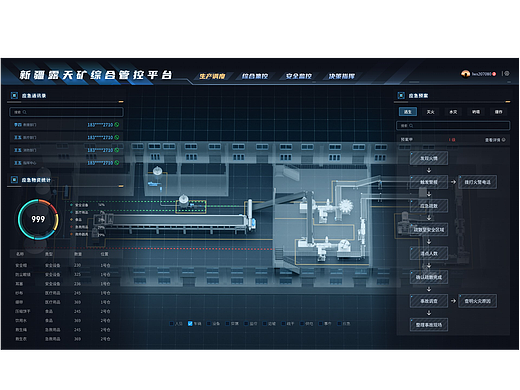Image resolution: width=520 pixels, height=390 pixels.
Task: Select the 逃生 plan tab
Action: pos(408,112)
